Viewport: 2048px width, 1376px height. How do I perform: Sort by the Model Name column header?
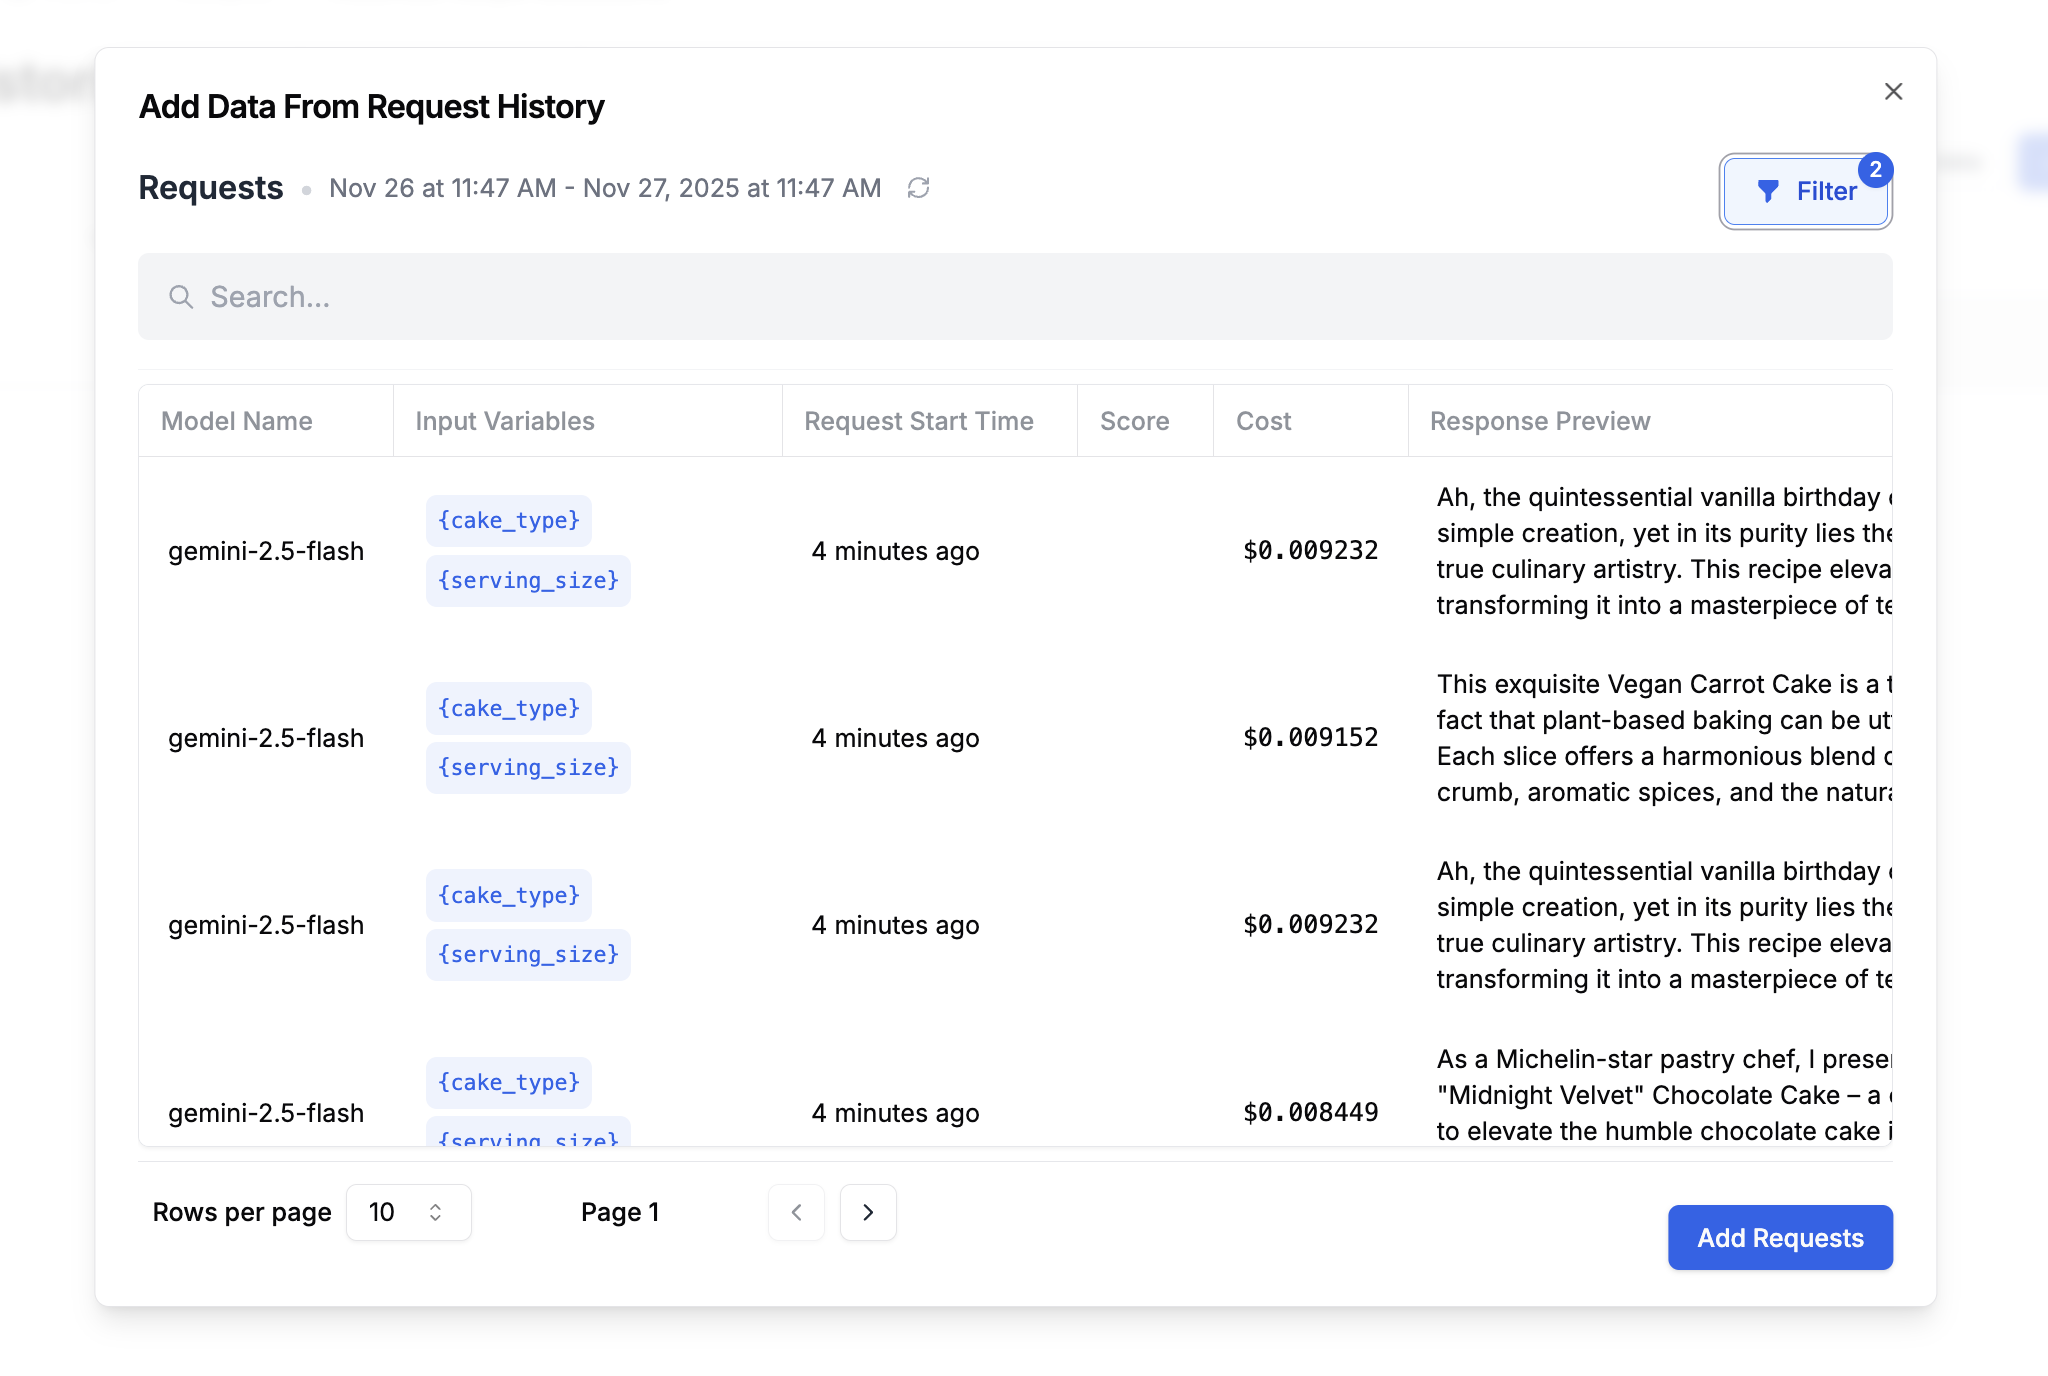(x=236, y=420)
